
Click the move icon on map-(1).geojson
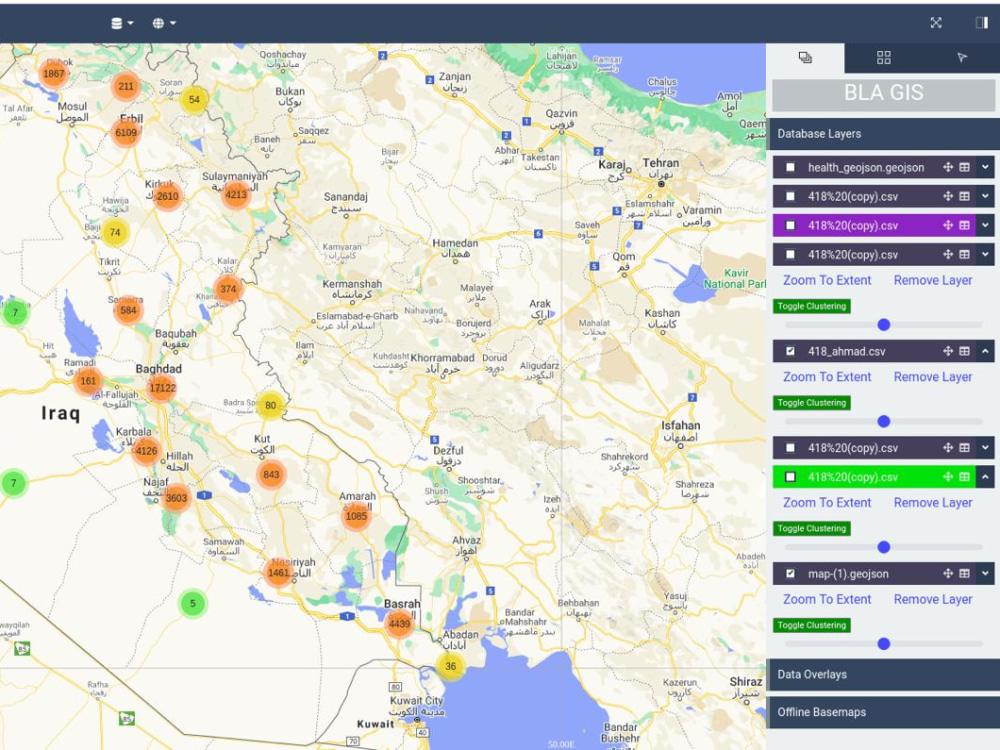(x=948, y=573)
